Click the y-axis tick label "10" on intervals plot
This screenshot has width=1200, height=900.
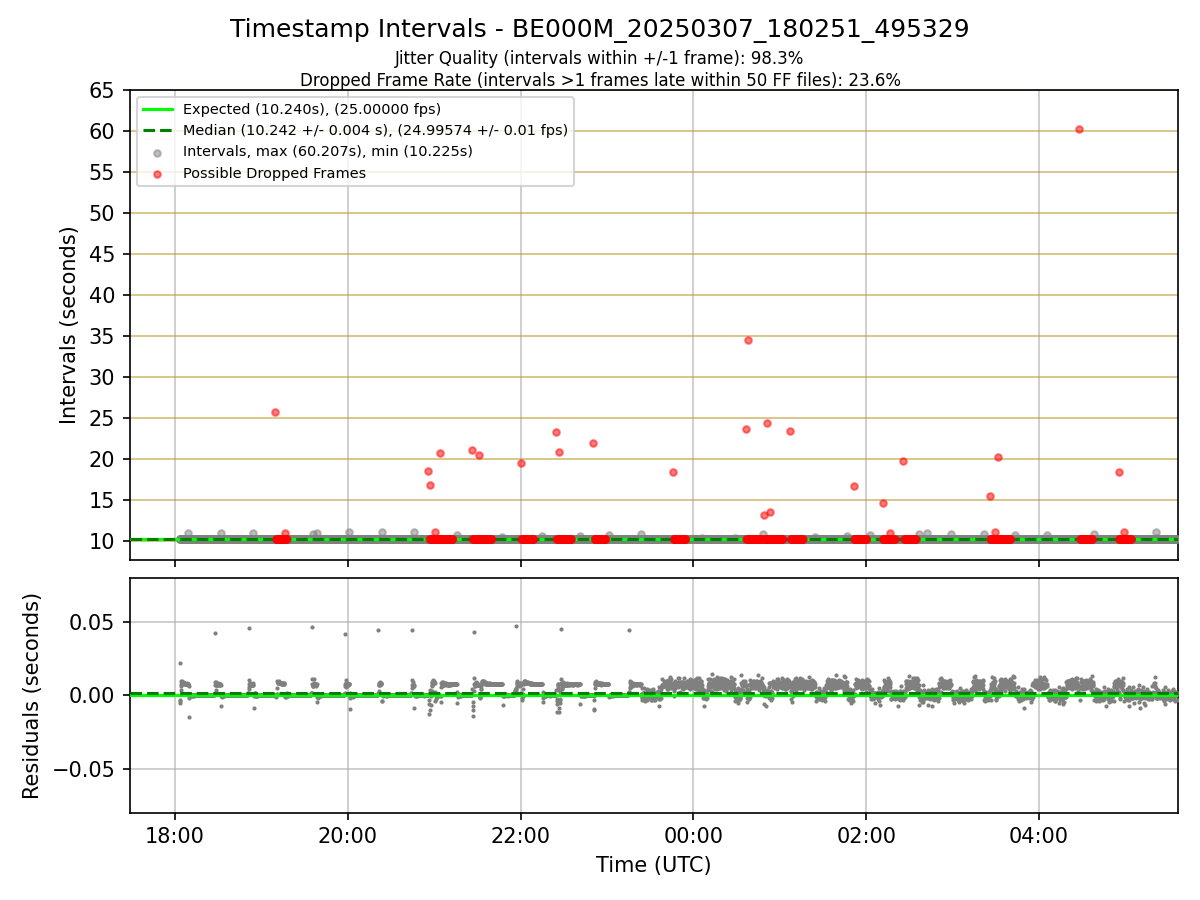103,541
